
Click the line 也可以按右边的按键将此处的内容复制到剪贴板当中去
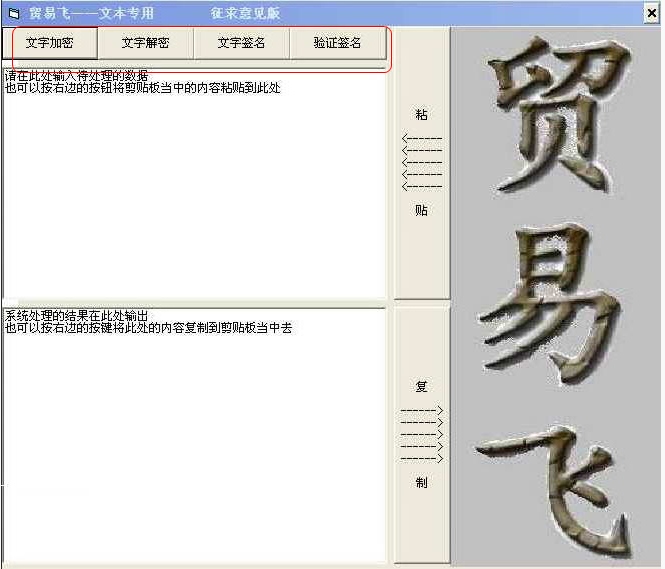coord(148,327)
